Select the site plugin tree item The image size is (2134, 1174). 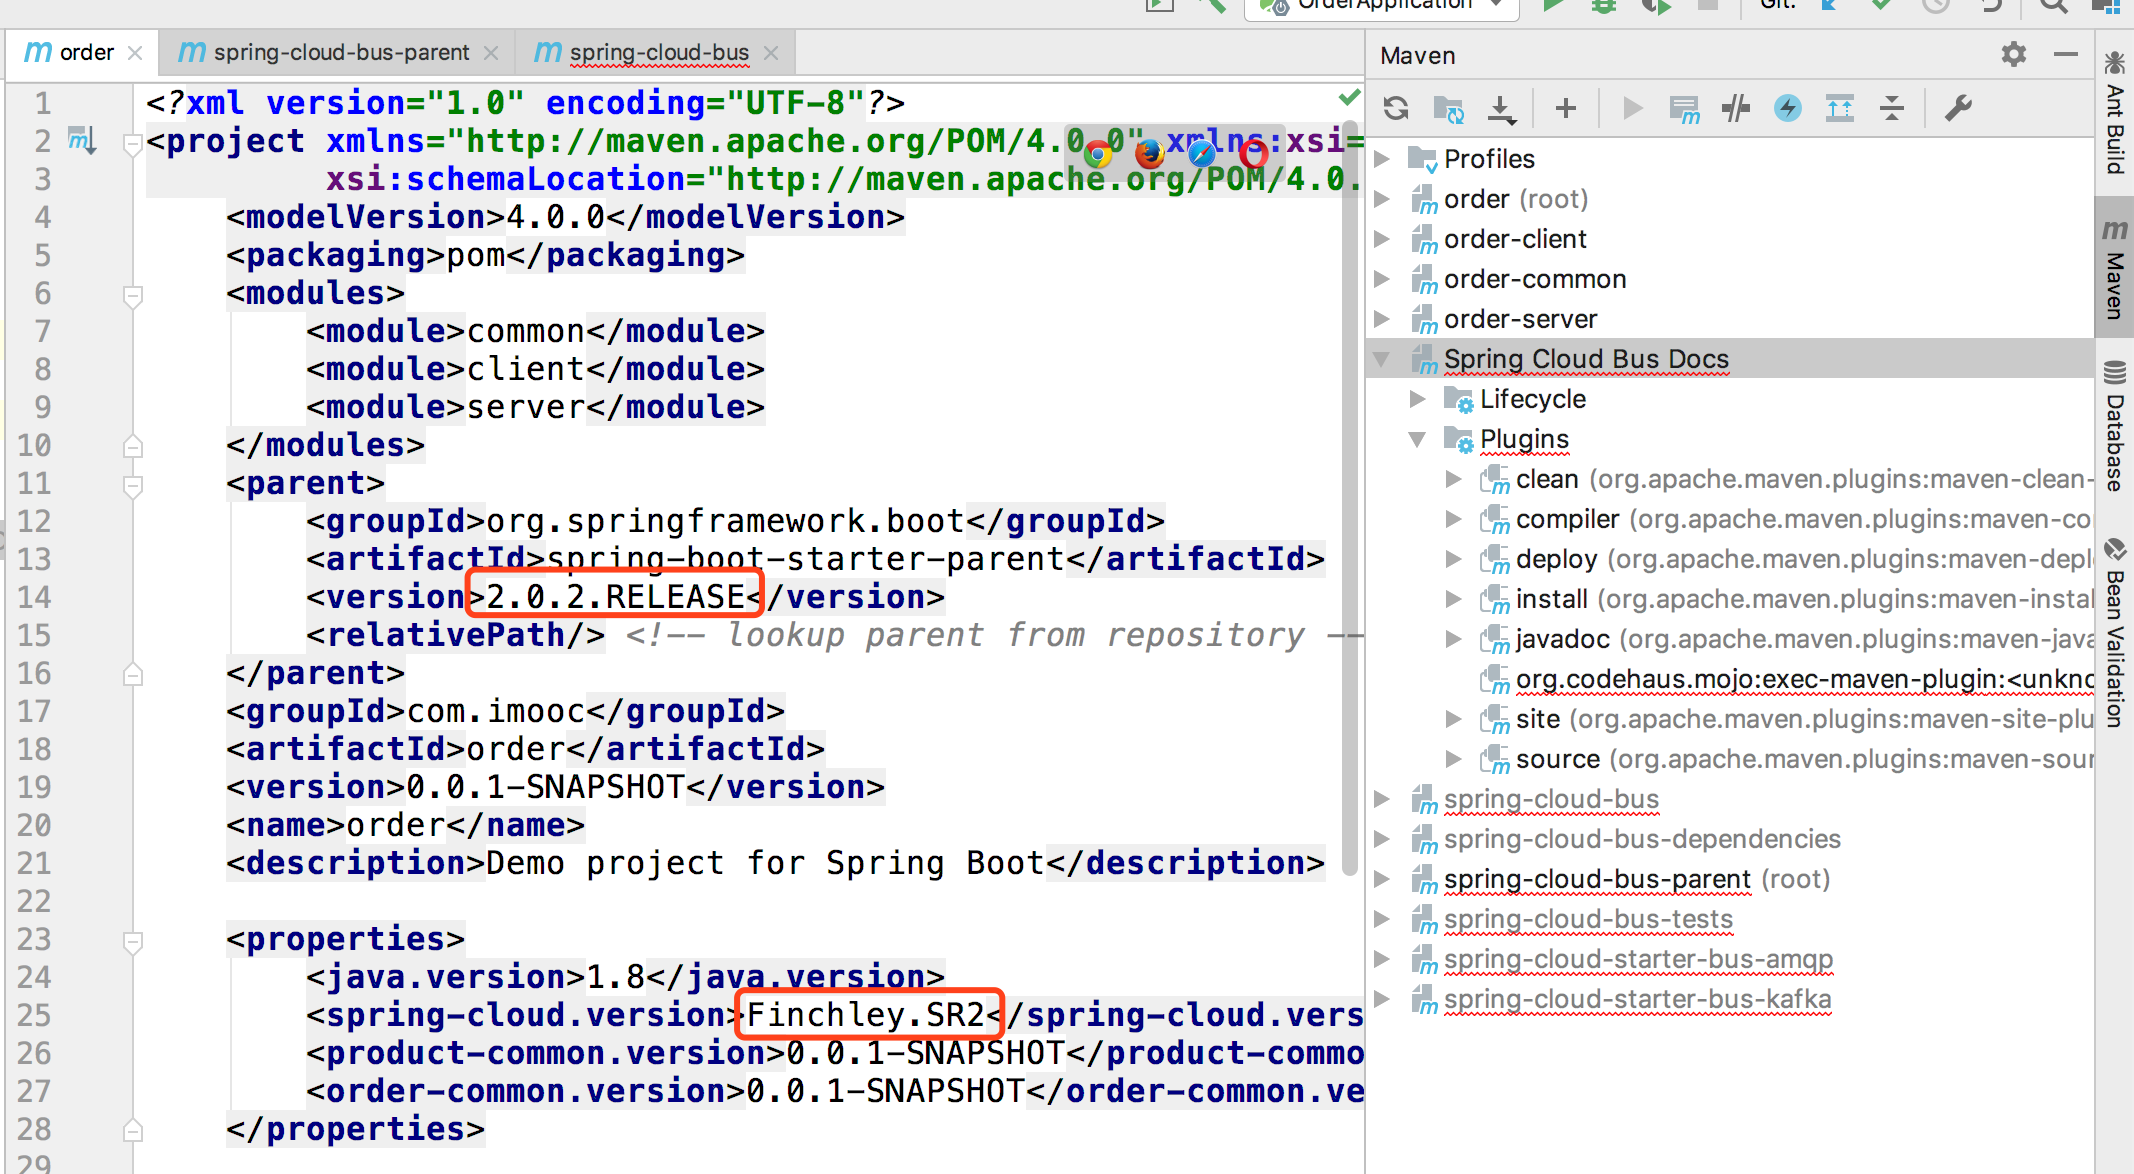point(1787,719)
